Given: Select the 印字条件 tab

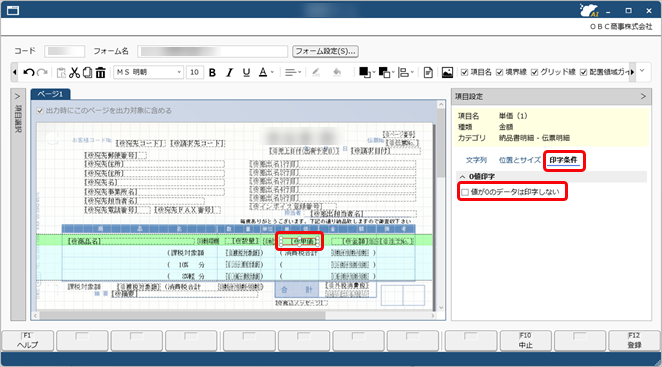Looking at the screenshot, I should pos(563,160).
